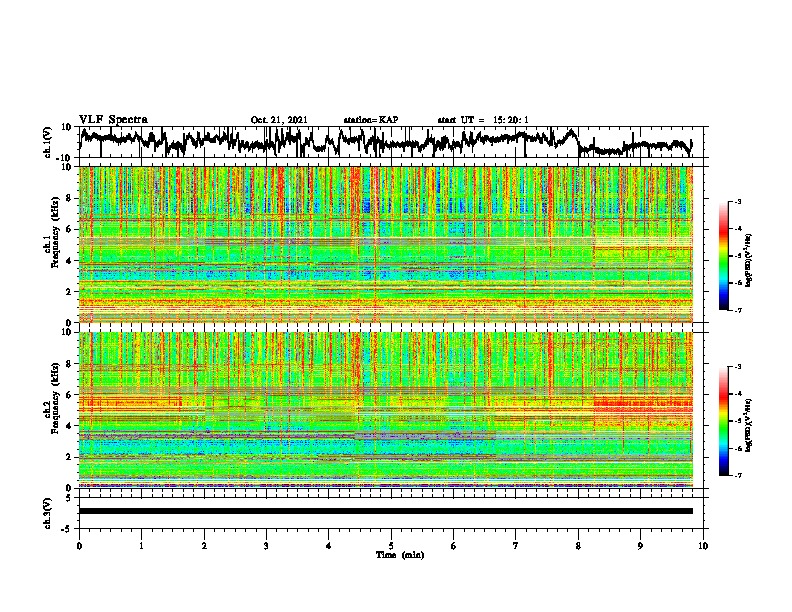
Task: Click the ch.3(V) black signal bar
Action: 386,511
